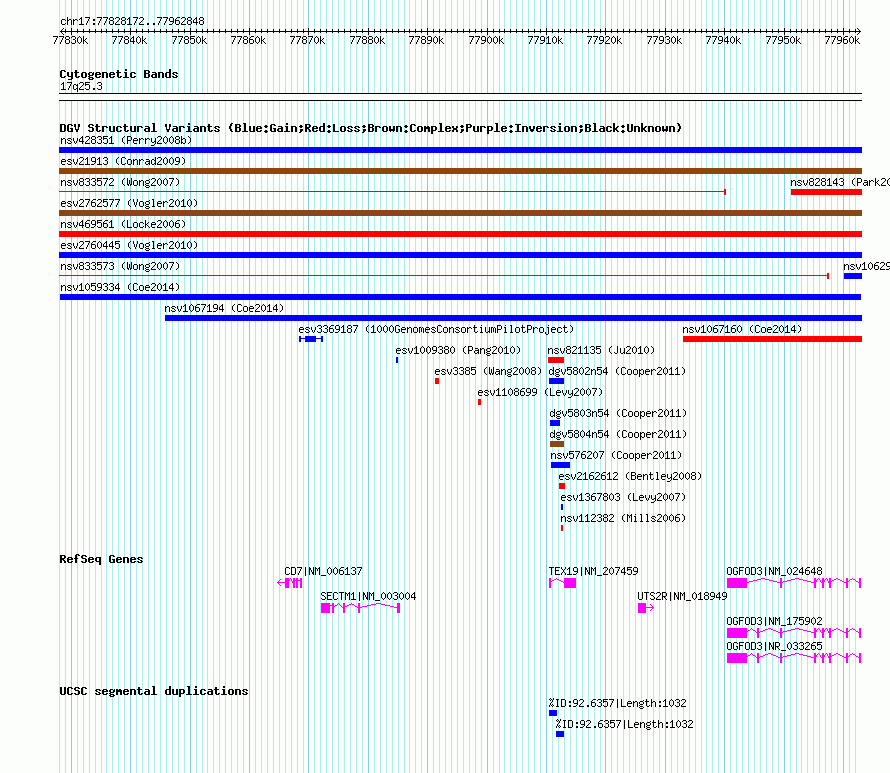The width and height of the screenshot is (890, 773).
Task: Click the dgv5802n54 (Cooper2011) blue block
Action: (556, 381)
